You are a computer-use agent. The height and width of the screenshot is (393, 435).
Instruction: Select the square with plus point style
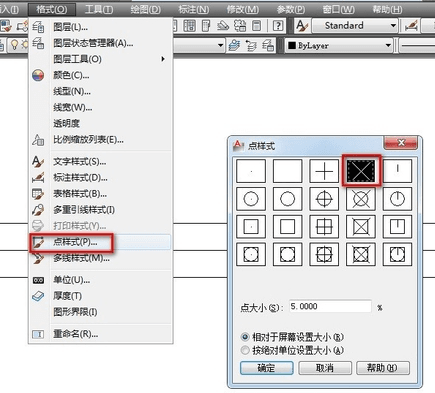click(324, 227)
